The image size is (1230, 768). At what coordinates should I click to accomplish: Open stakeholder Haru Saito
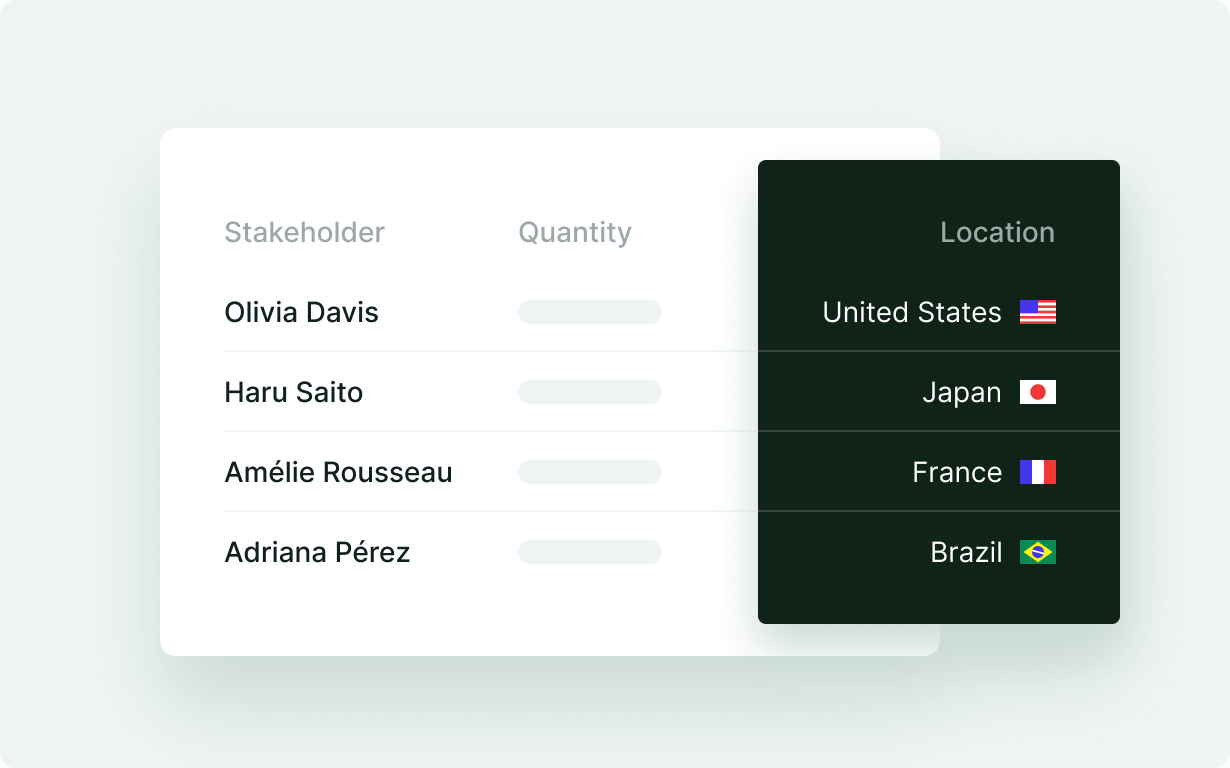pyautogui.click(x=293, y=392)
